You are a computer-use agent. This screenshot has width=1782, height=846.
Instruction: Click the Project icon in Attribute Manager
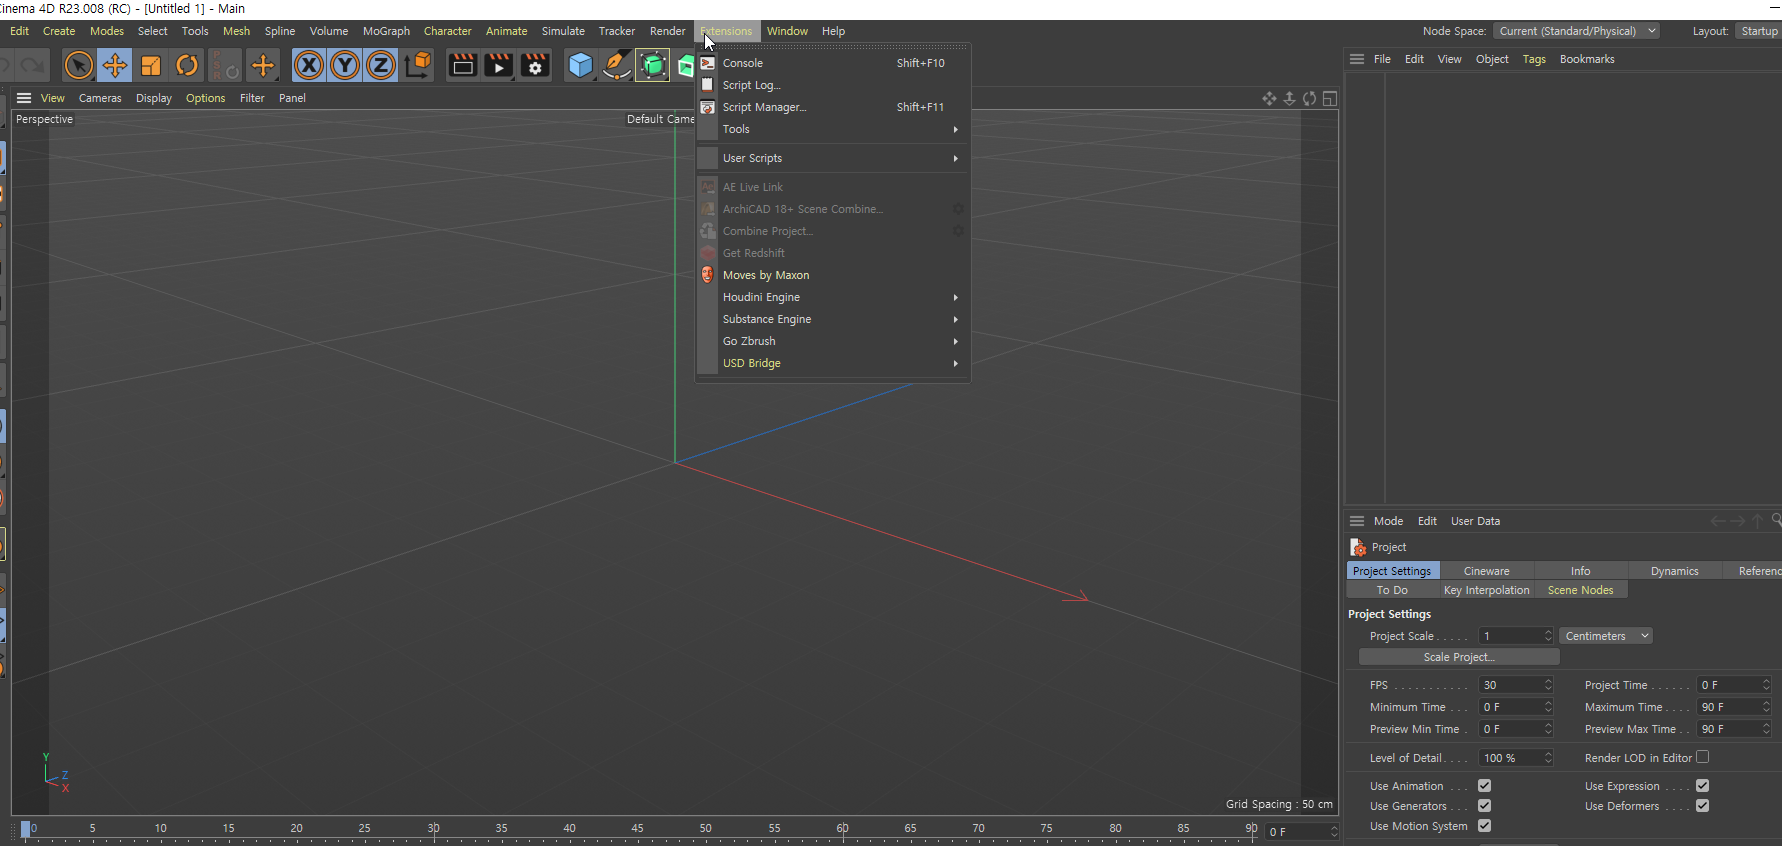1358,547
